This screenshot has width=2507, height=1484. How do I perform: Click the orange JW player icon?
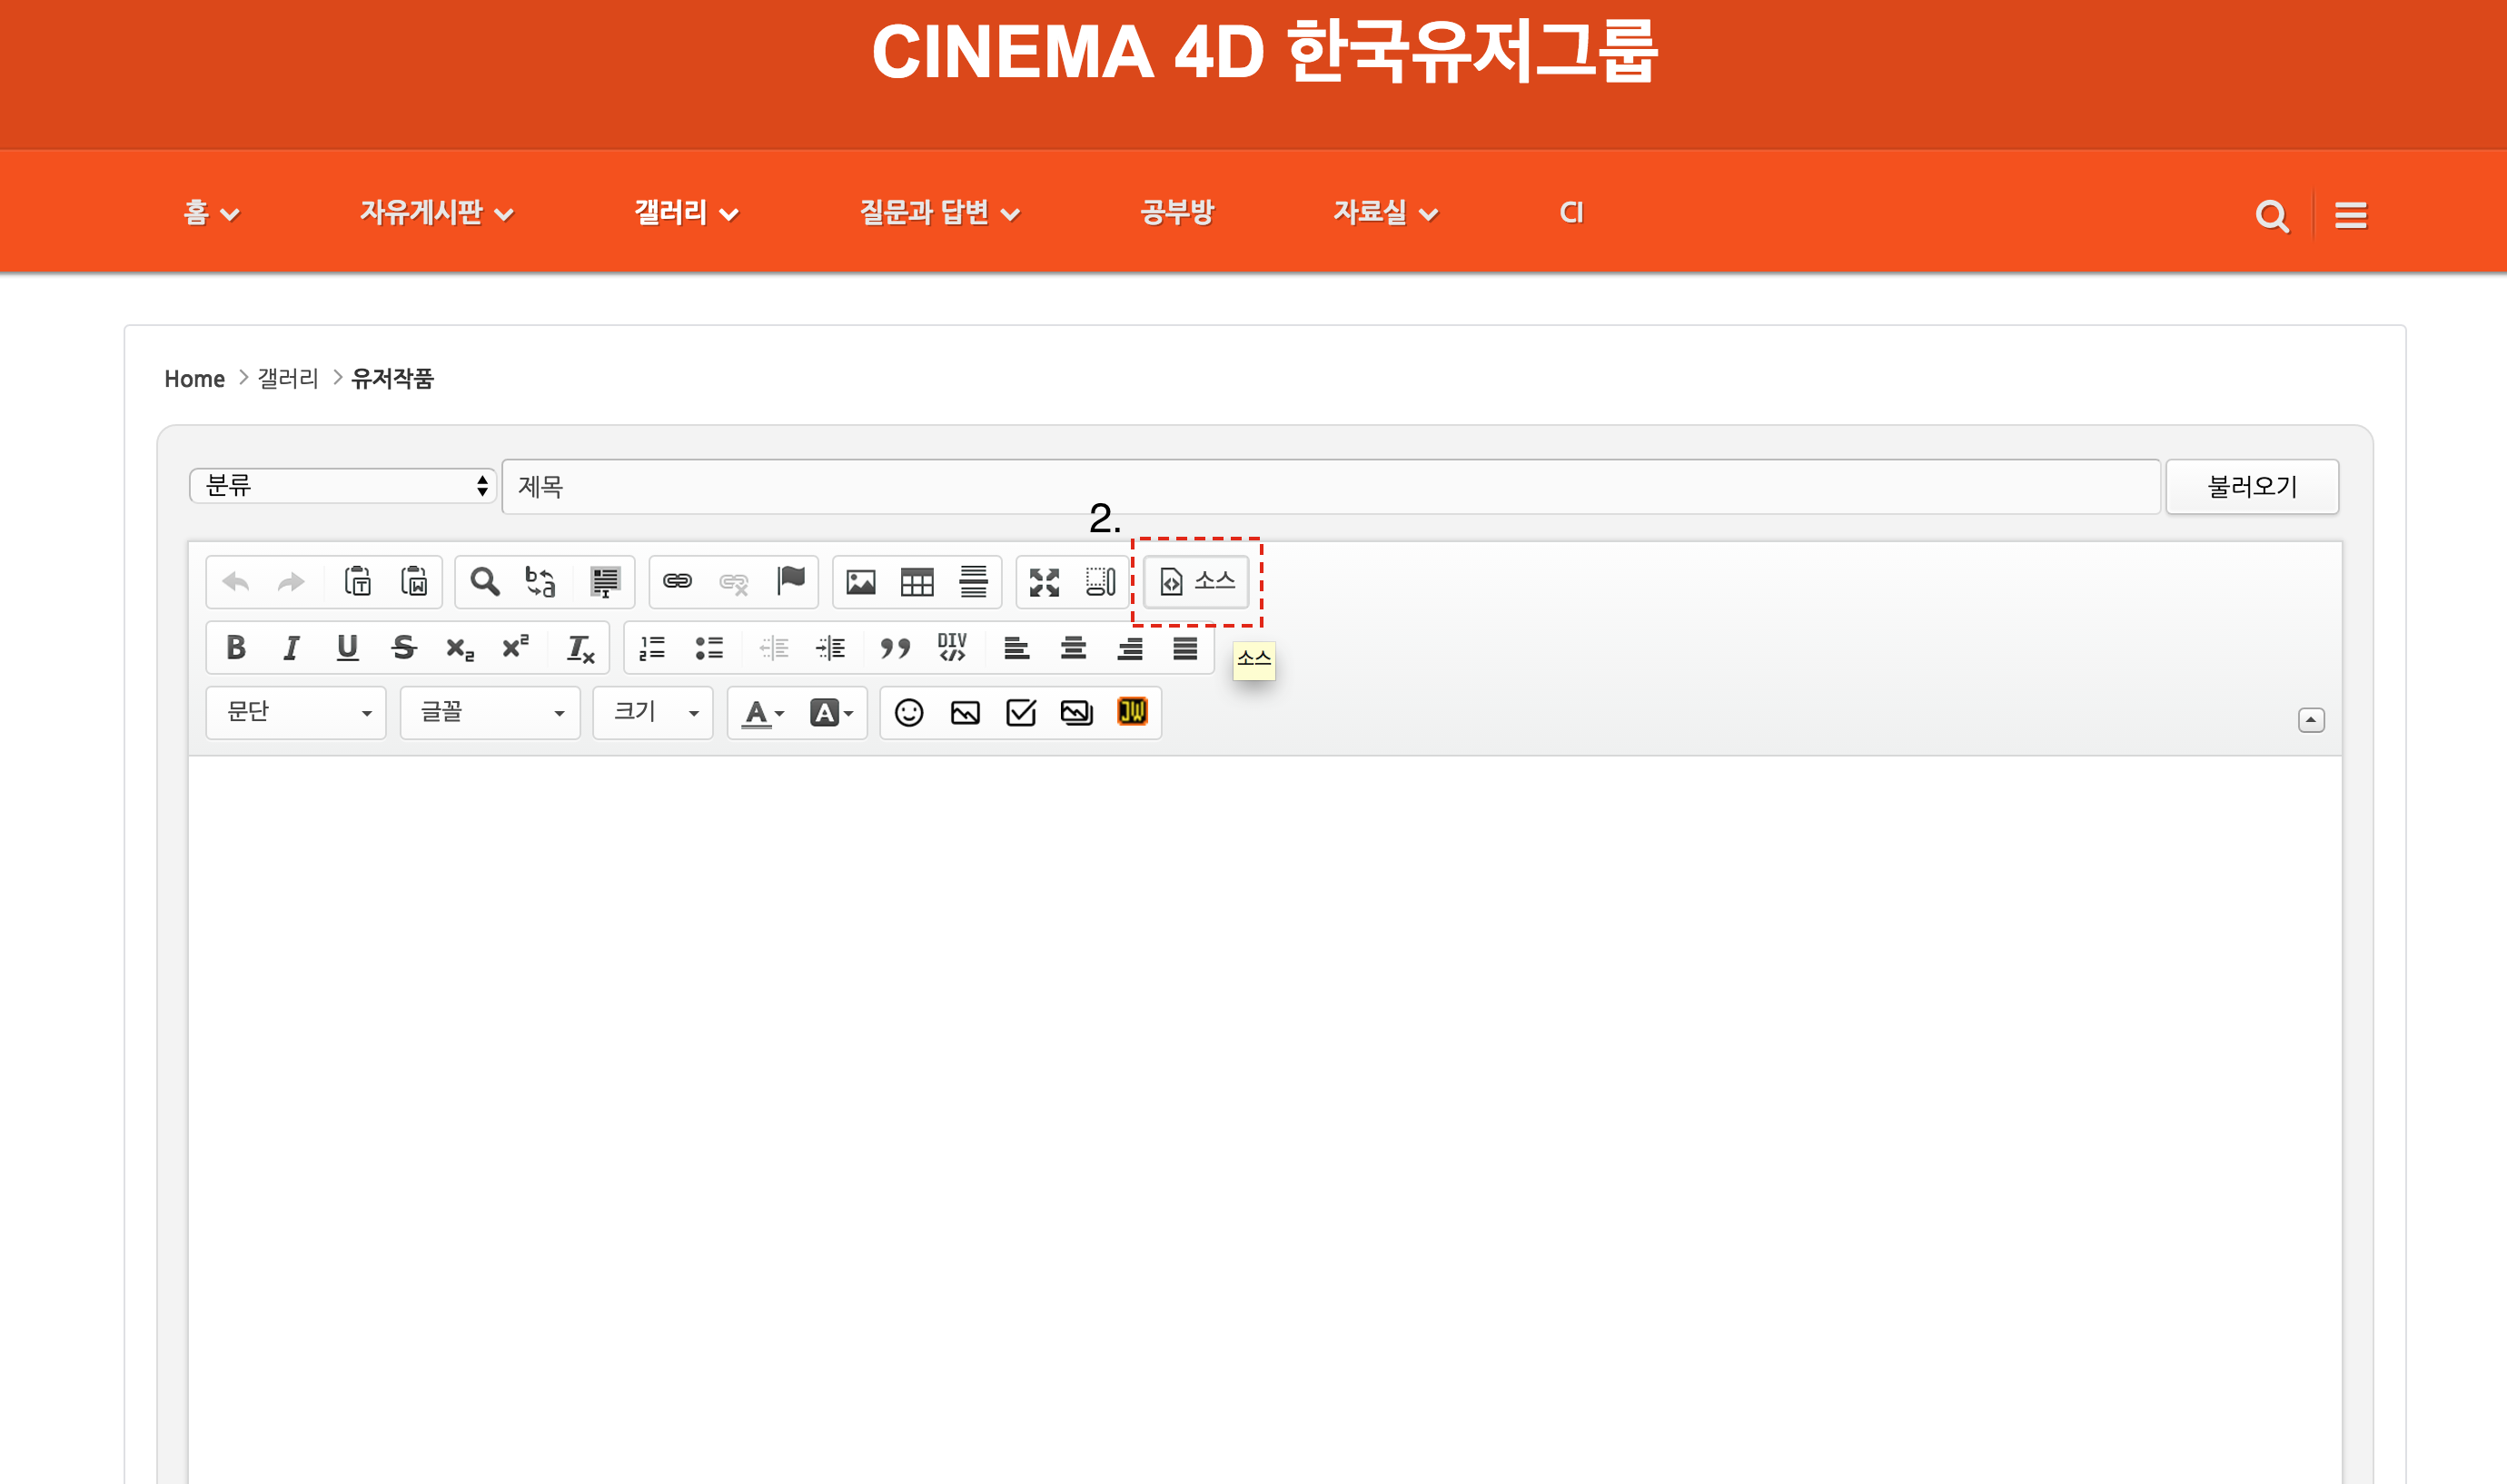click(x=1132, y=712)
